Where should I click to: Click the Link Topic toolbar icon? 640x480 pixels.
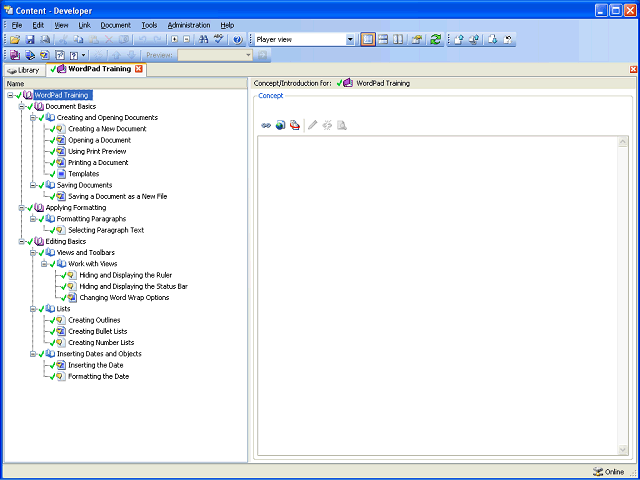coord(45,55)
